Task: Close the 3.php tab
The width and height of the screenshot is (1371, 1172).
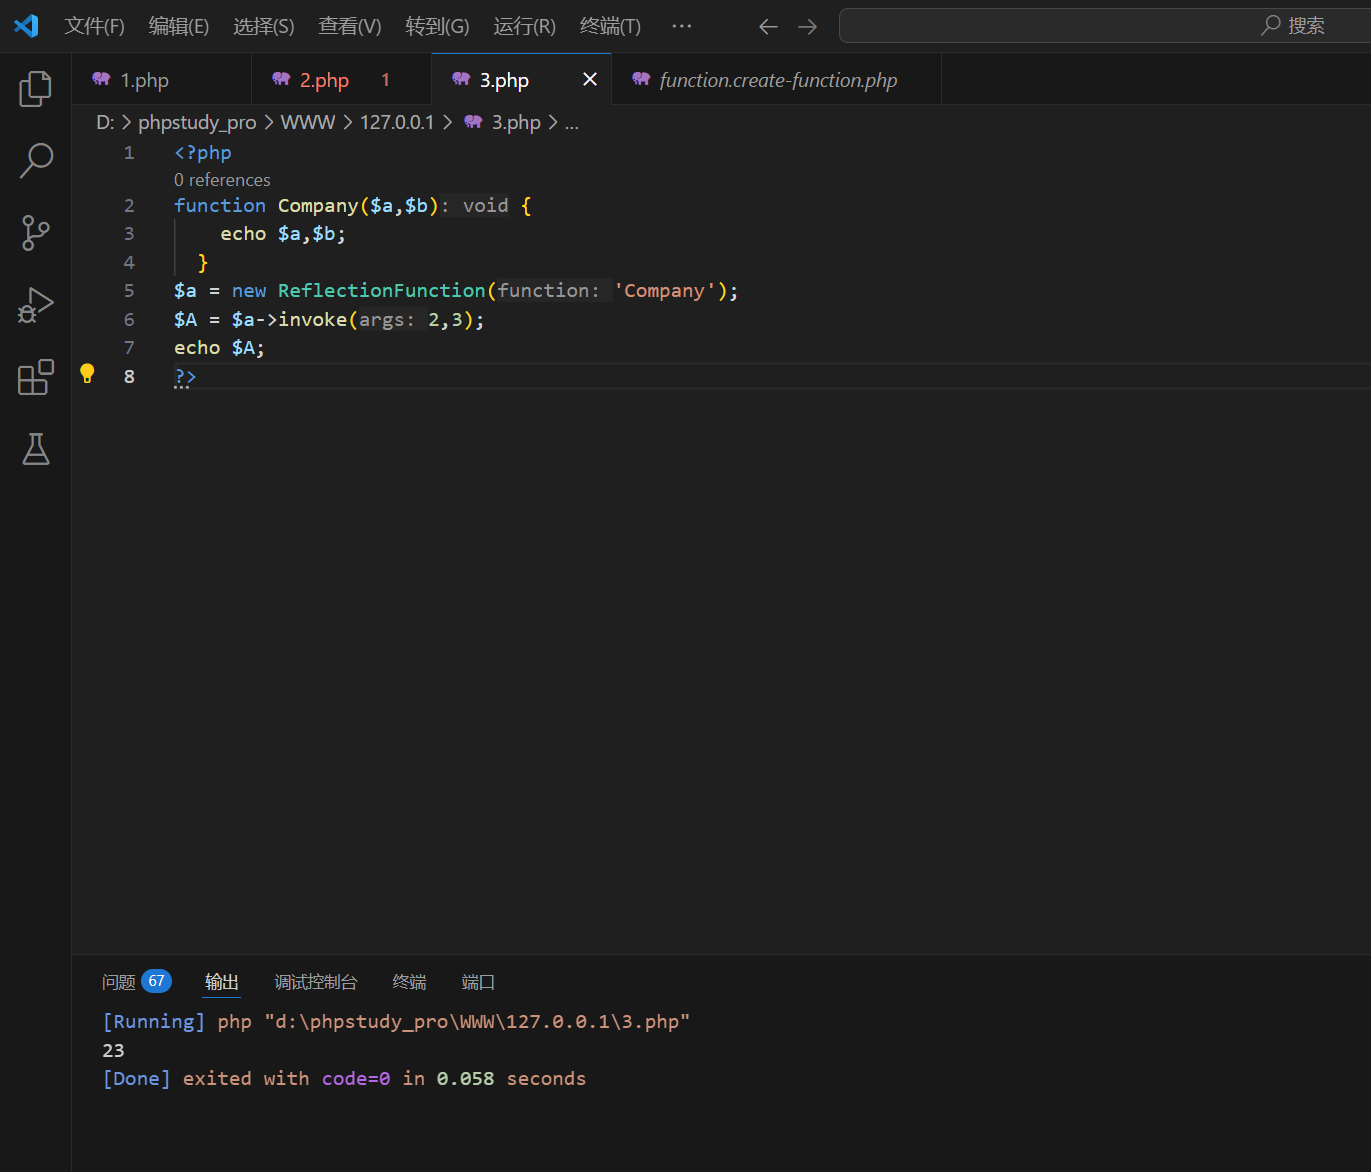Action: (590, 79)
